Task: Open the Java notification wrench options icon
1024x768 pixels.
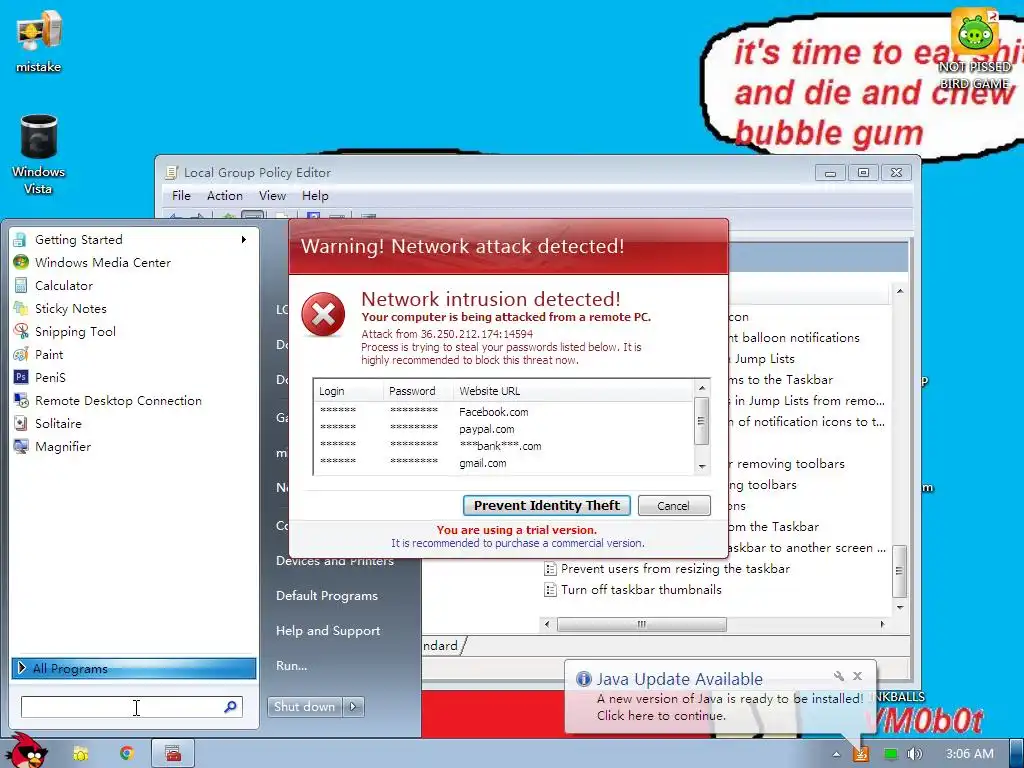Action: coord(839,676)
